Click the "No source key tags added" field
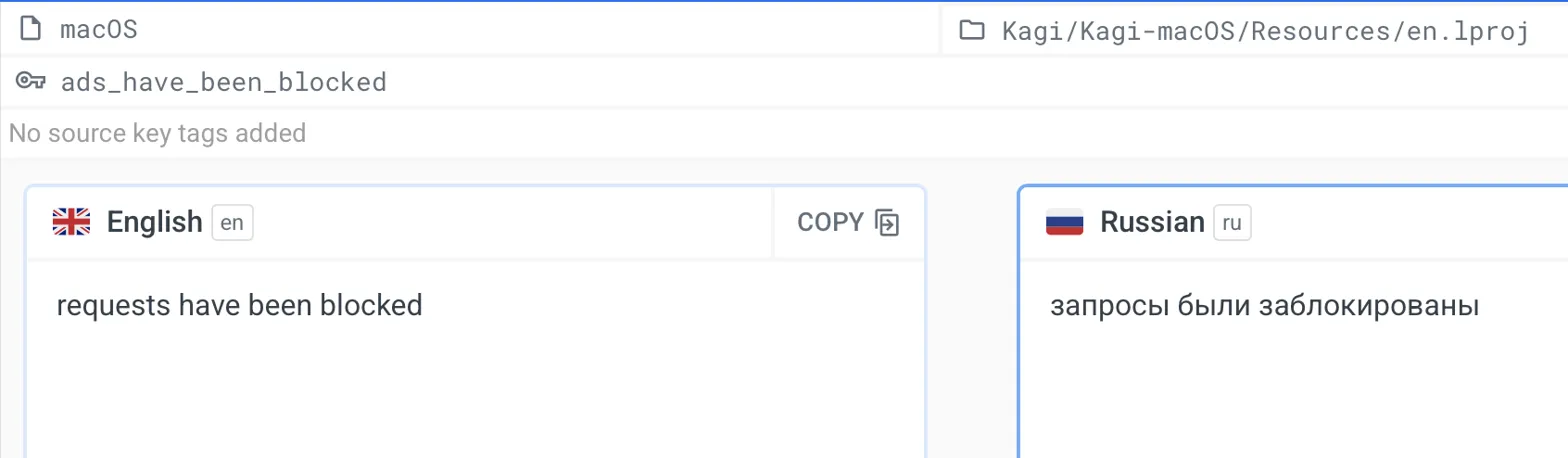 point(157,133)
